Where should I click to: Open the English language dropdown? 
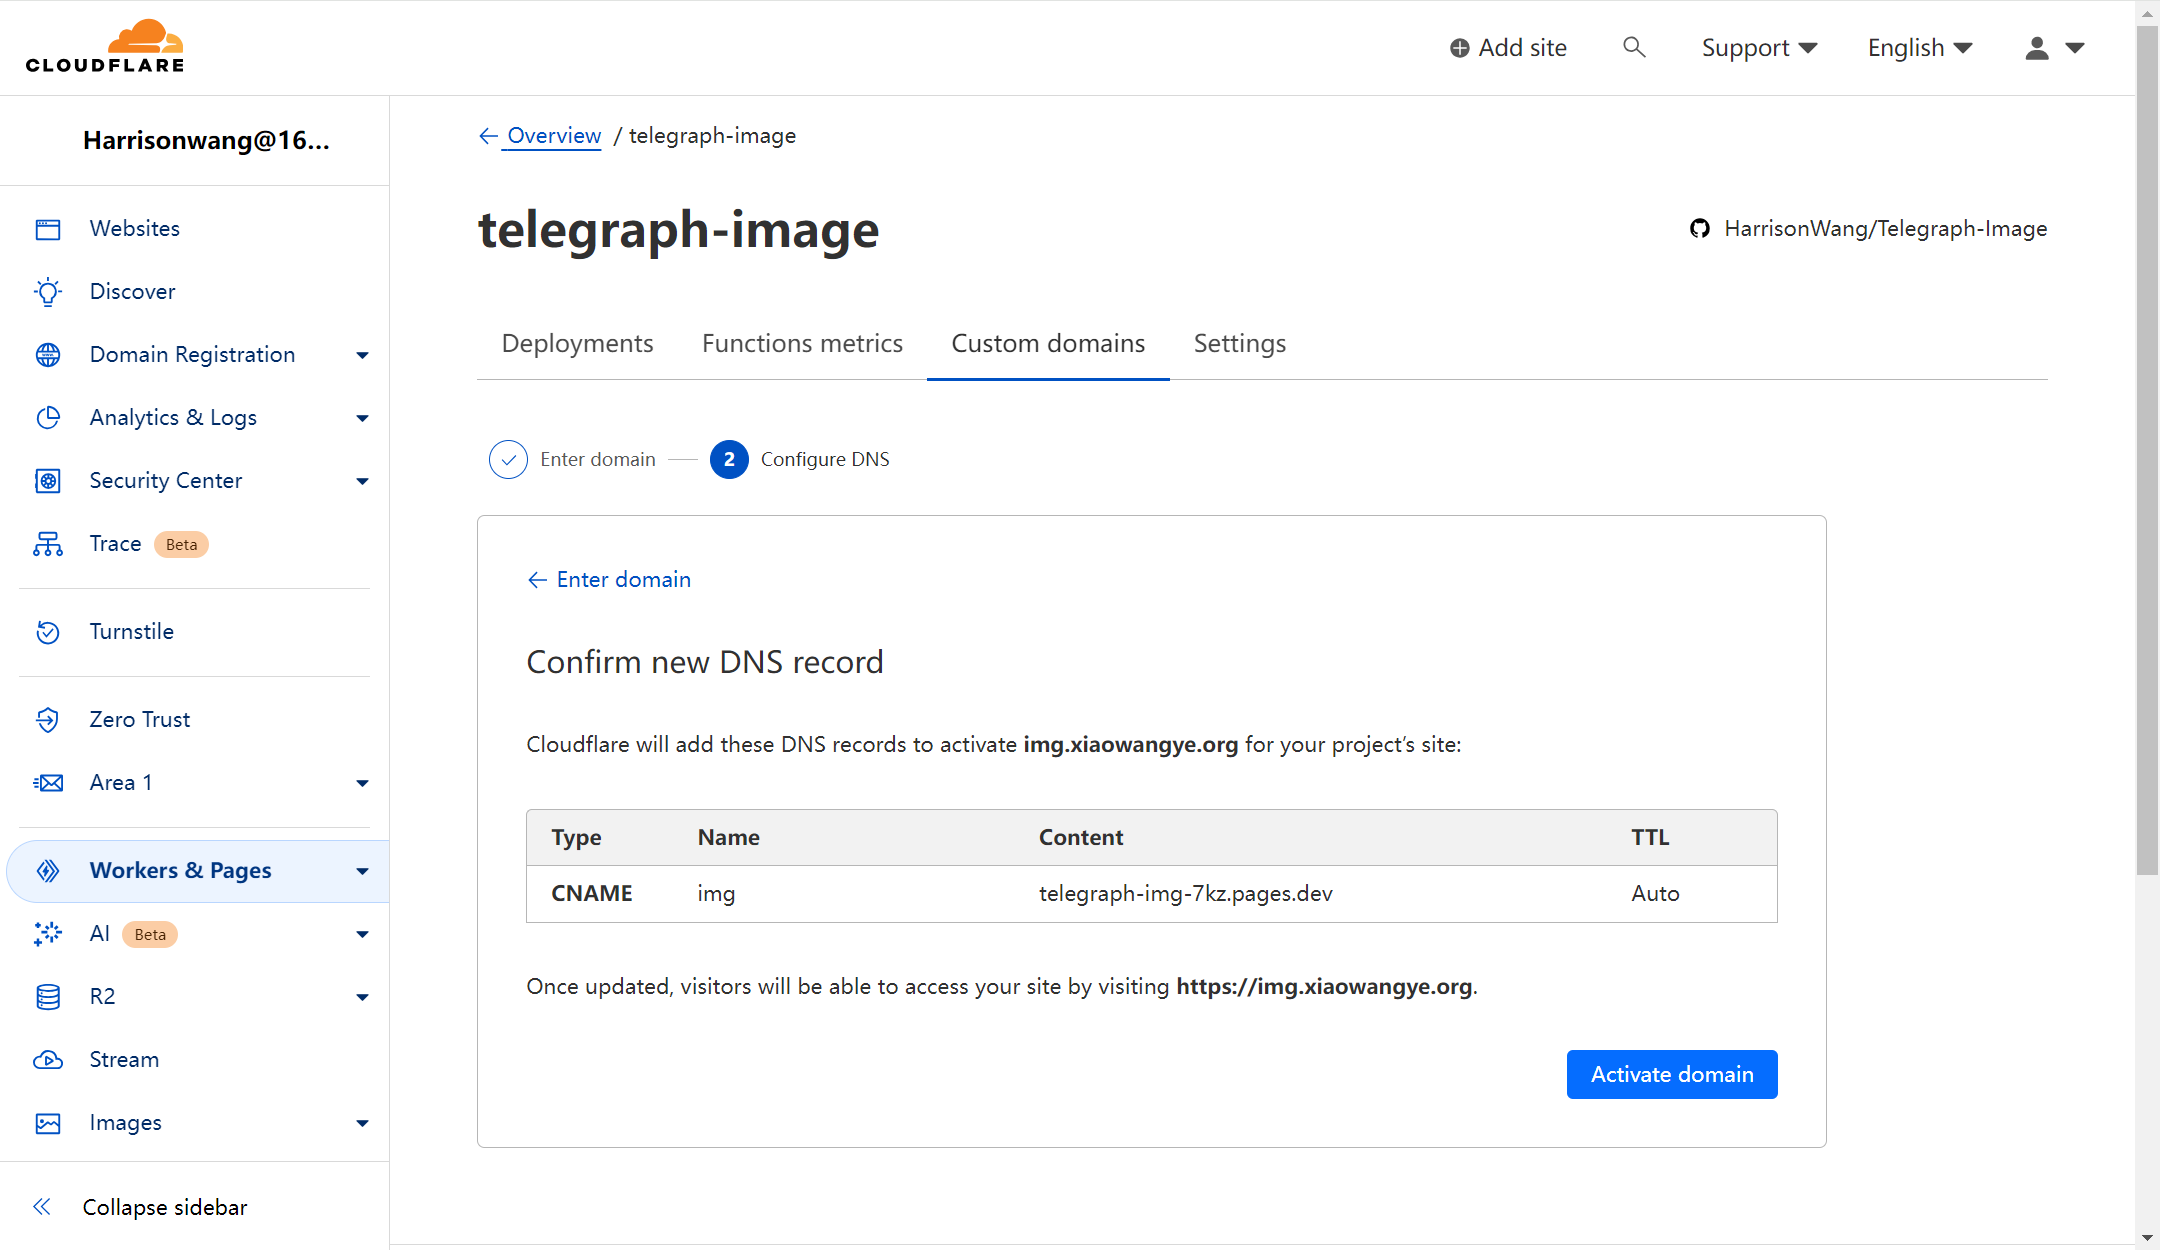[x=1919, y=48]
